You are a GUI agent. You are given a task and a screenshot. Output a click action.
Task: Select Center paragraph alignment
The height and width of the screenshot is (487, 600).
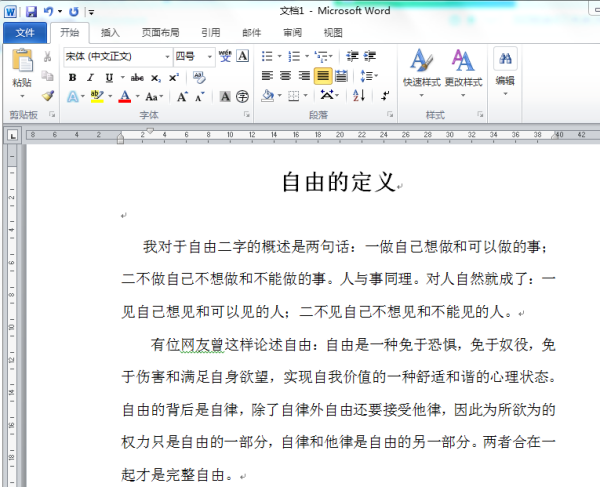tap(285, 76)
